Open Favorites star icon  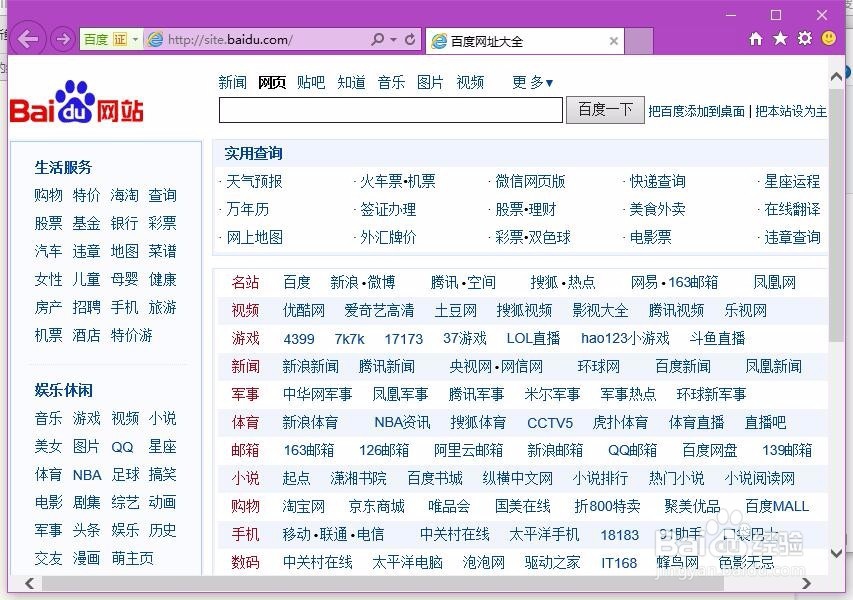(780, 38)
